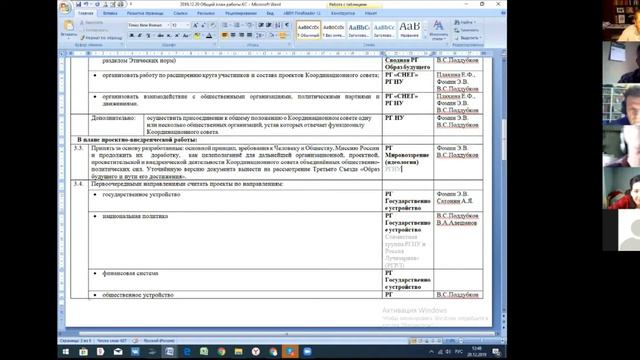Click Заменить (Replace) in the editing group

[467, 30]
